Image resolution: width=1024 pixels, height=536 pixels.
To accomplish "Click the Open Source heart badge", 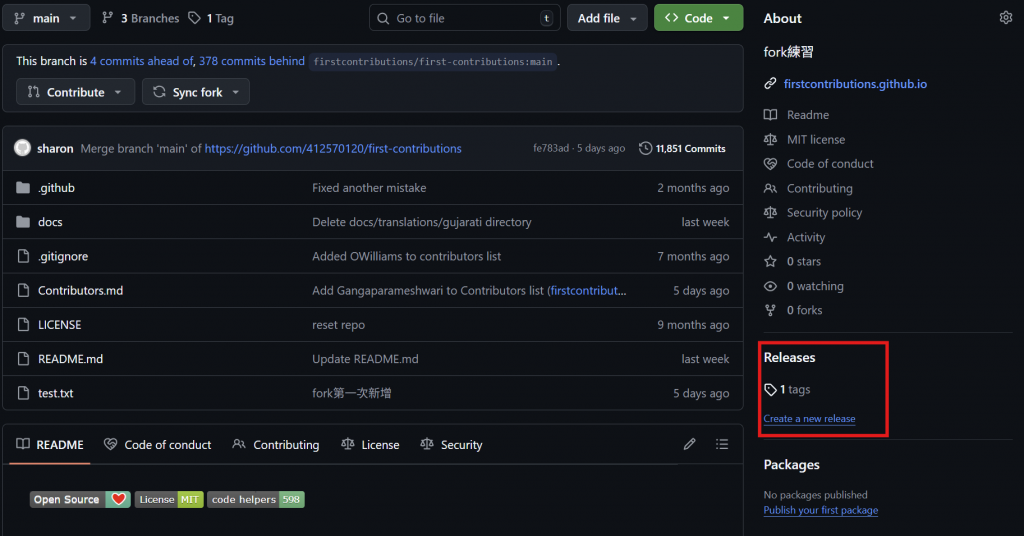I will pos(80,499).
